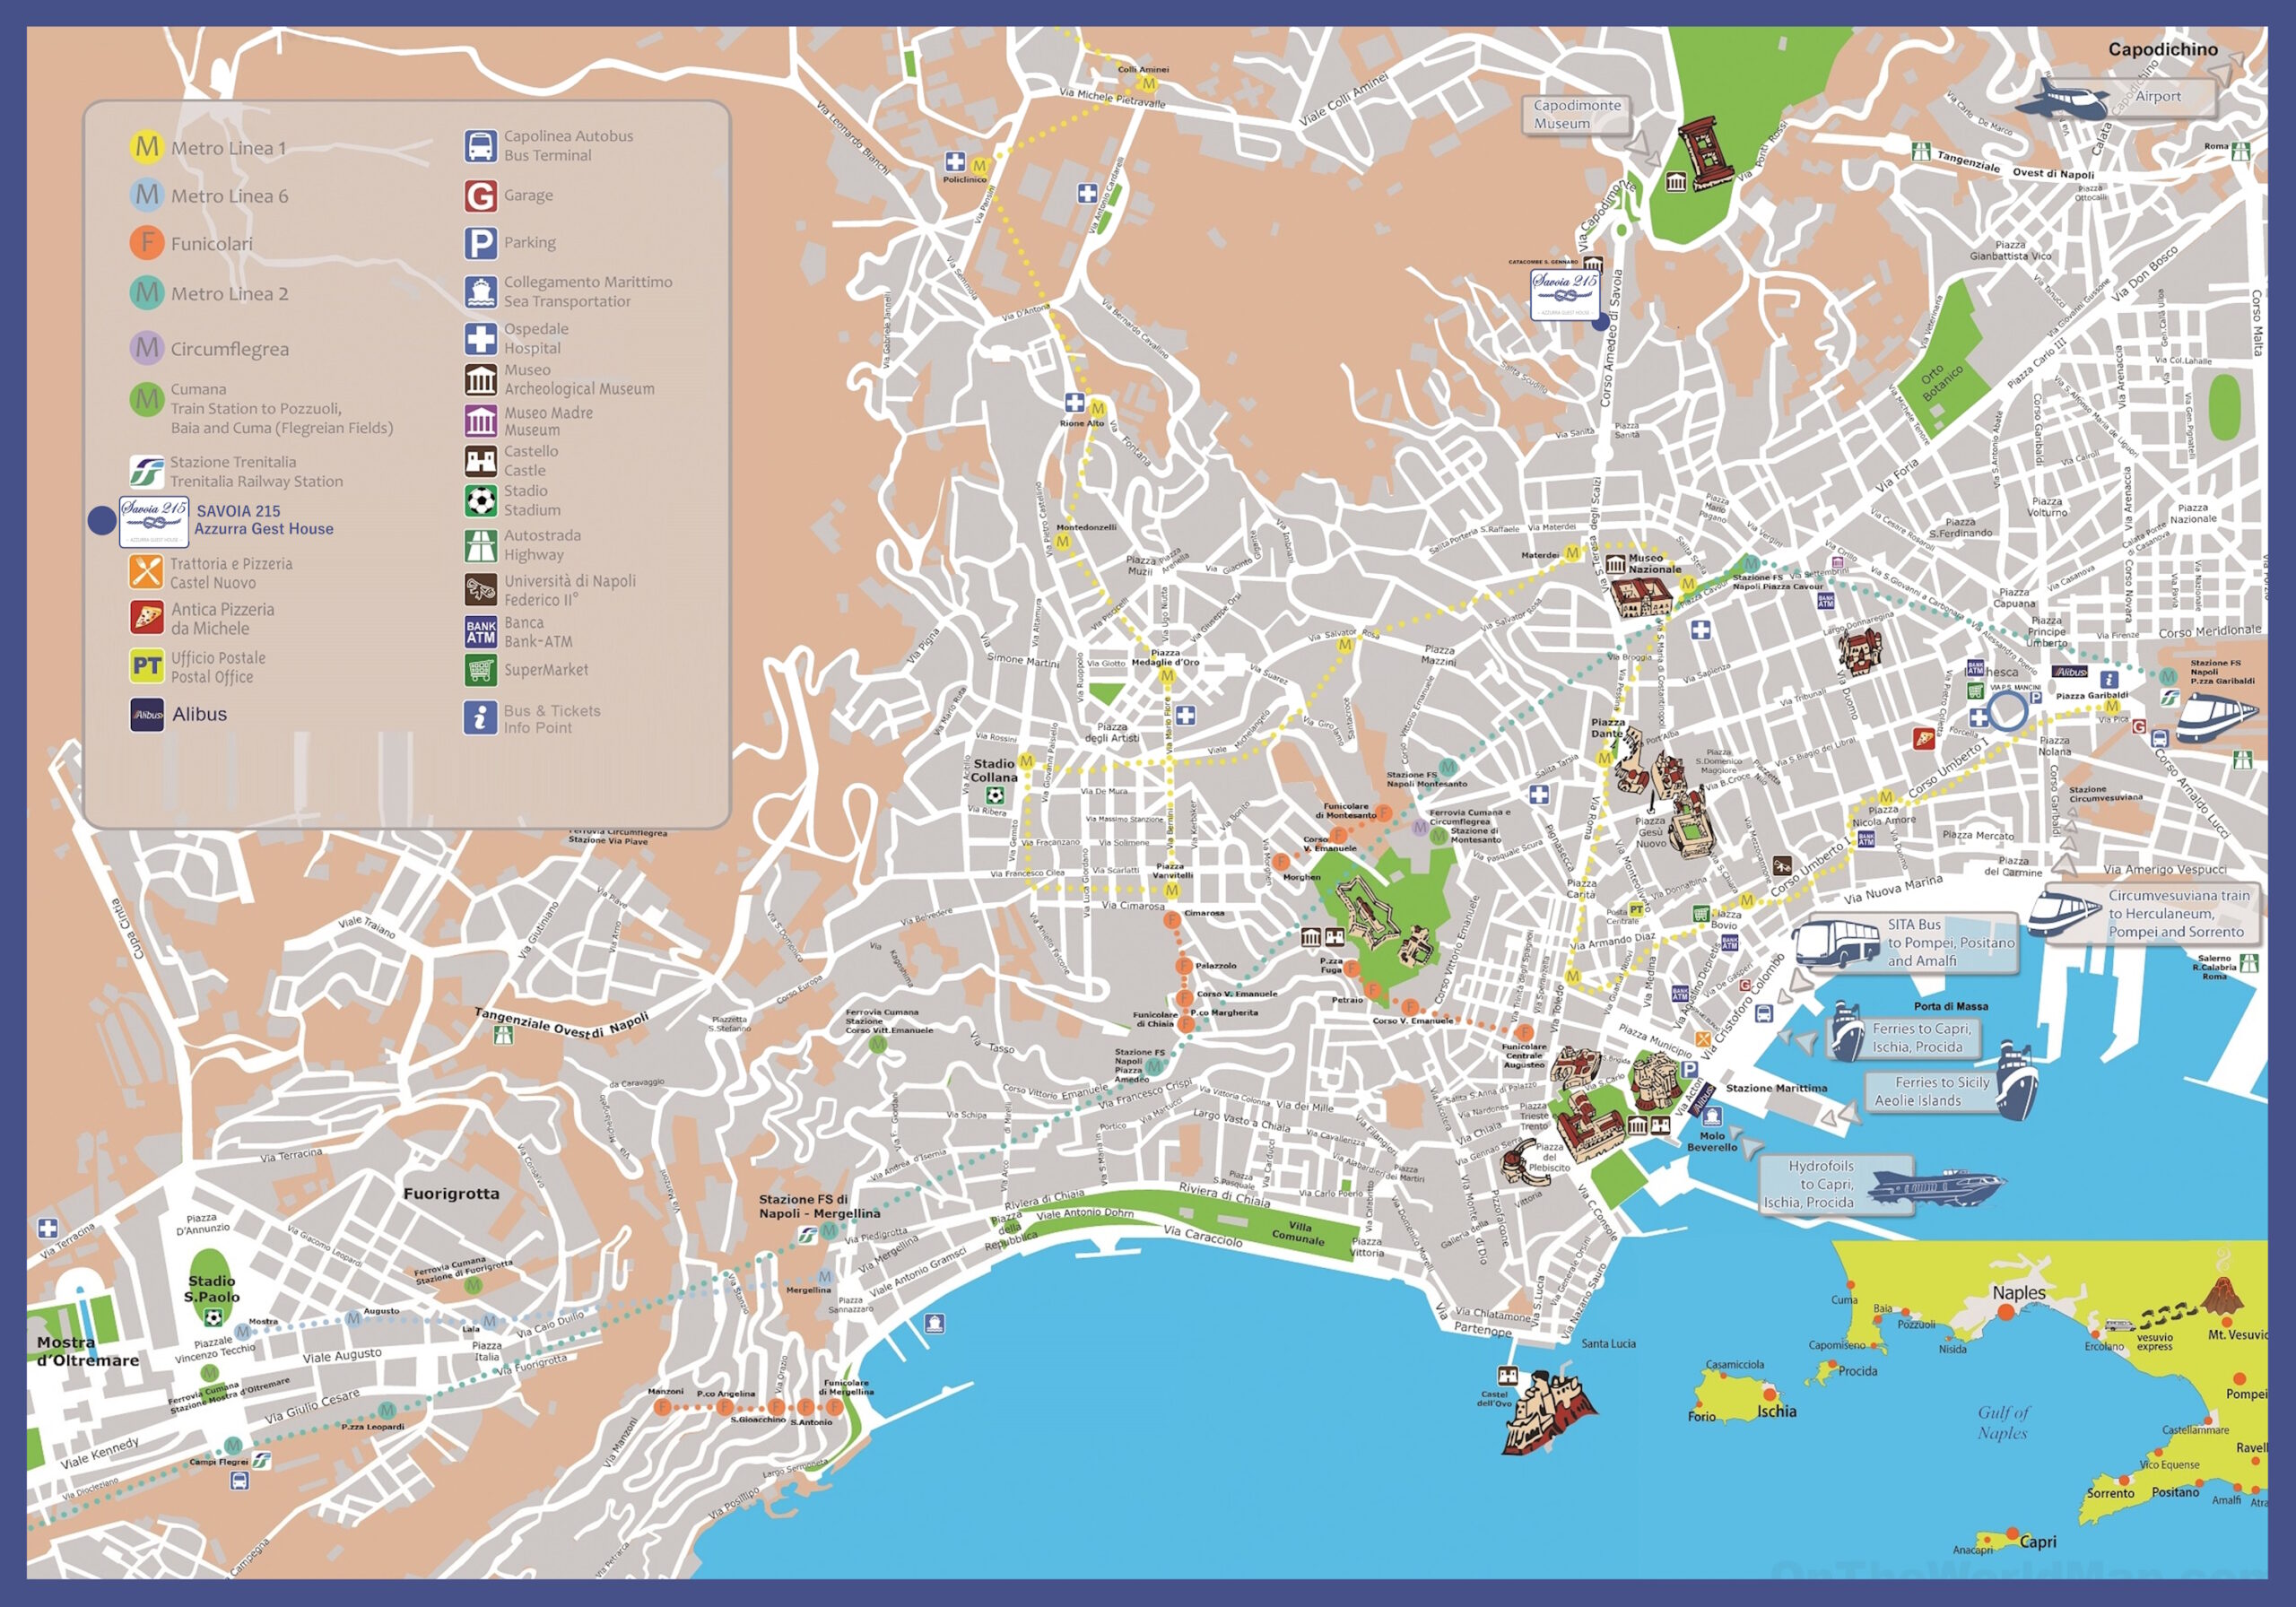
Task: Click the Bank ATM legend icon
Action: (481, 632)
